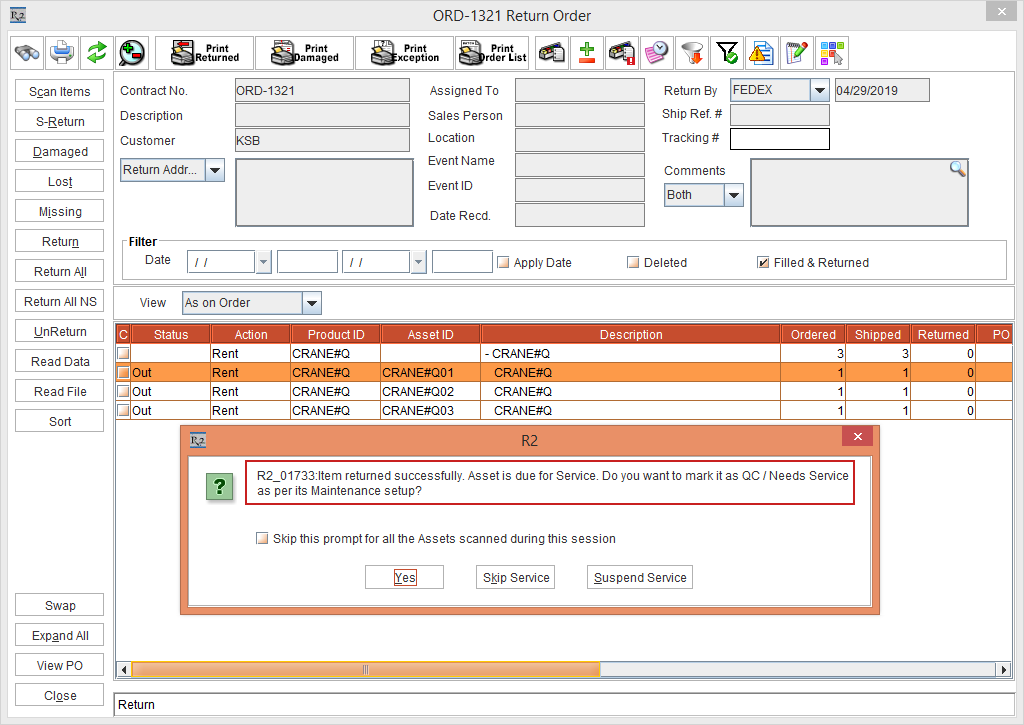Click the printer icon in toolbar
1024x725 pixels.
(x=62, y=52)
